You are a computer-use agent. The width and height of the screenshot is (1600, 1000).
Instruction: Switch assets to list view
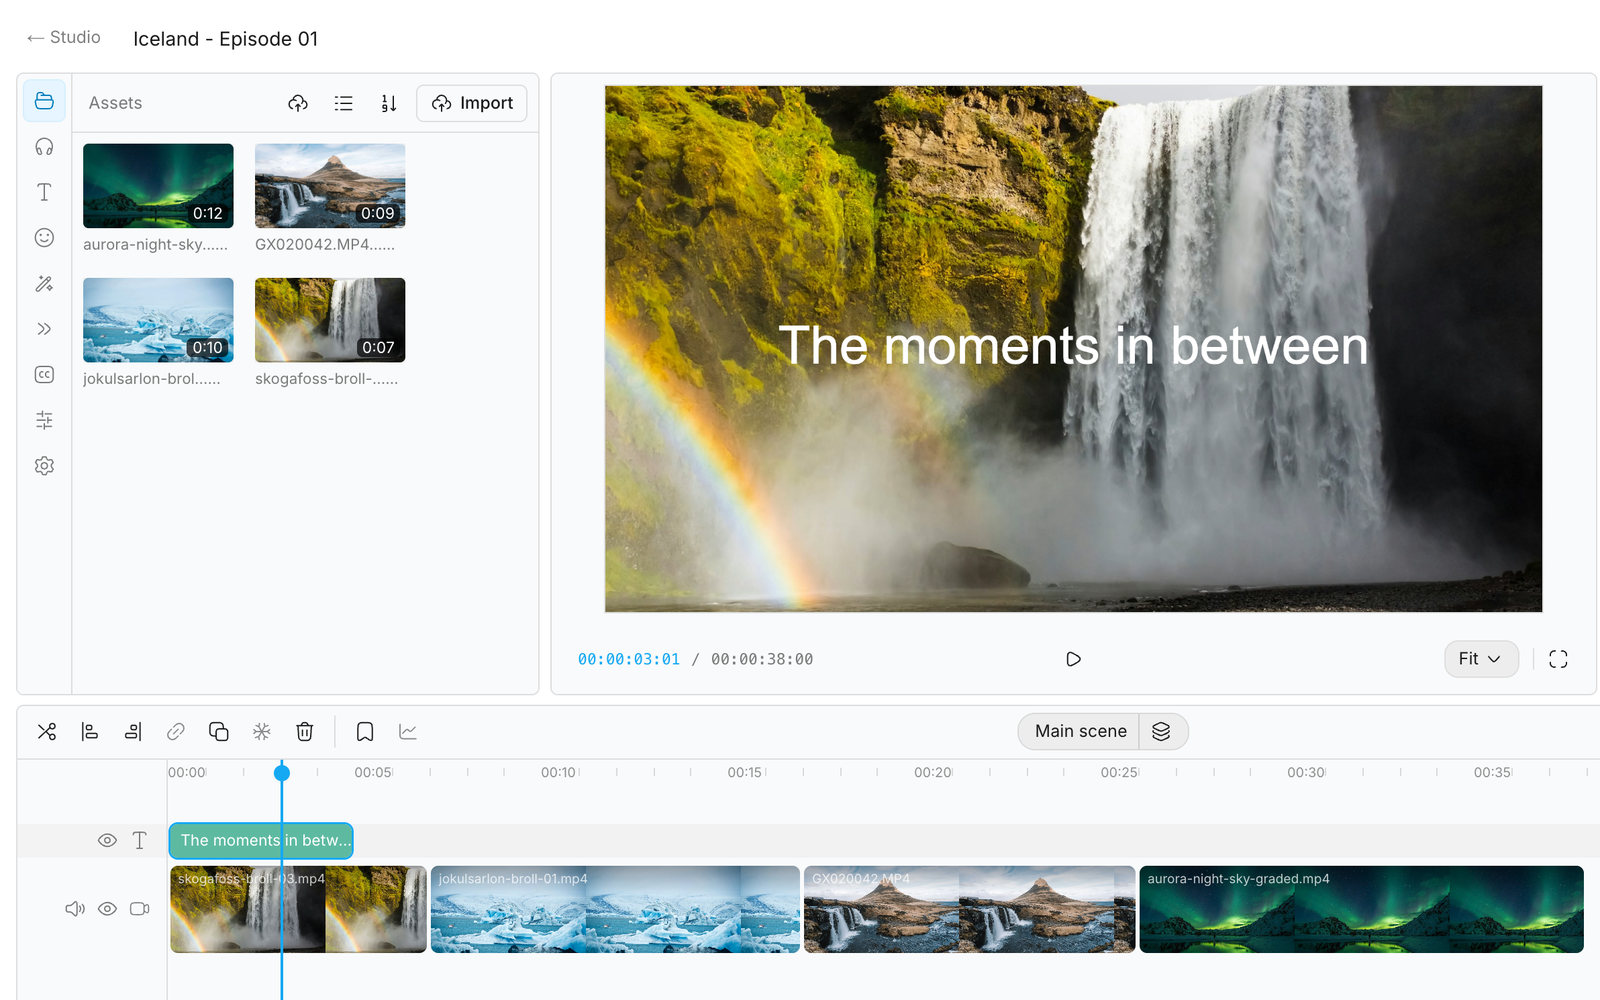point(343,103)
